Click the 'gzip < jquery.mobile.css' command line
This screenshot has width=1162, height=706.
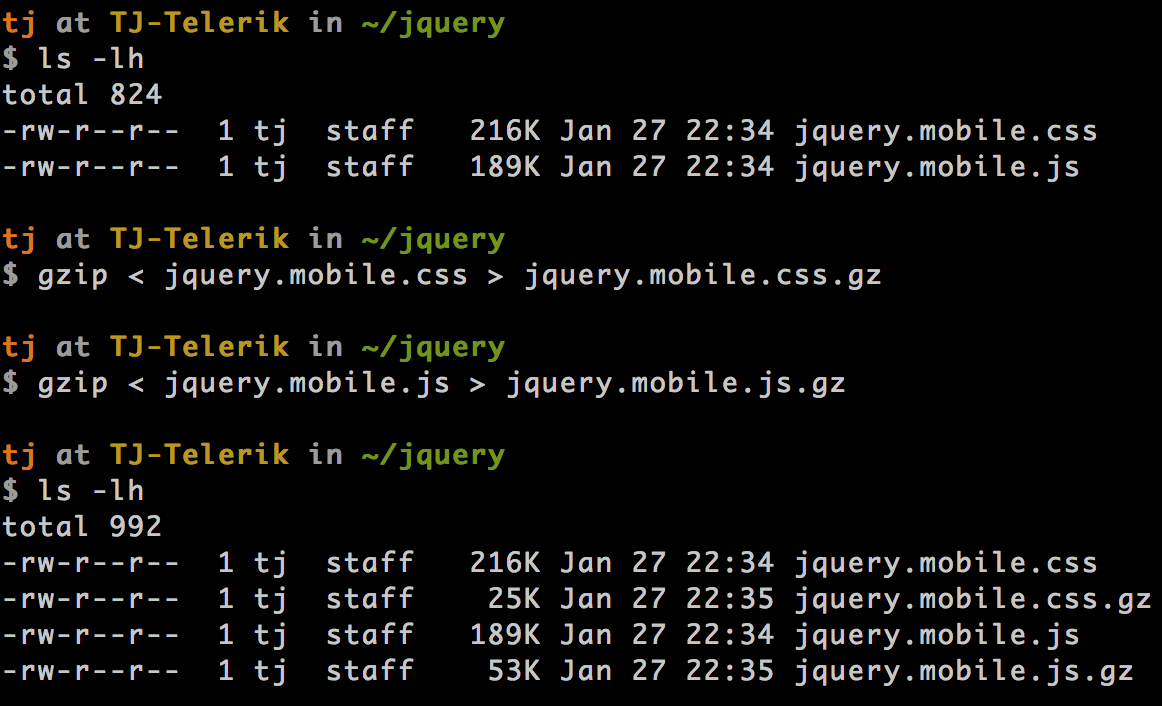tap(442, 276)
